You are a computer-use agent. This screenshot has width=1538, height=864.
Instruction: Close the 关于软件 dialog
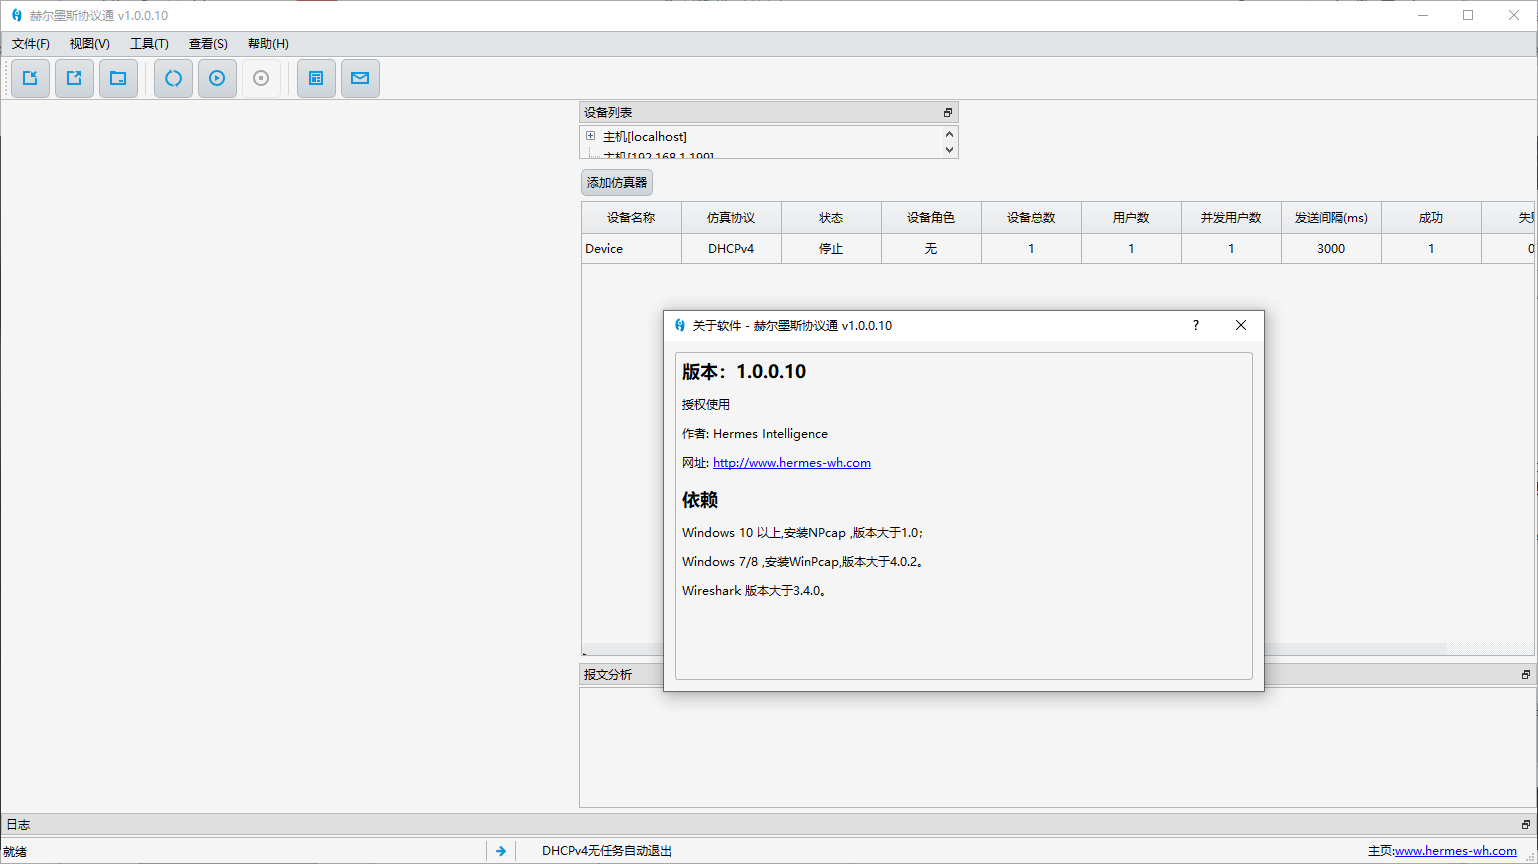tap(1241, 325)
